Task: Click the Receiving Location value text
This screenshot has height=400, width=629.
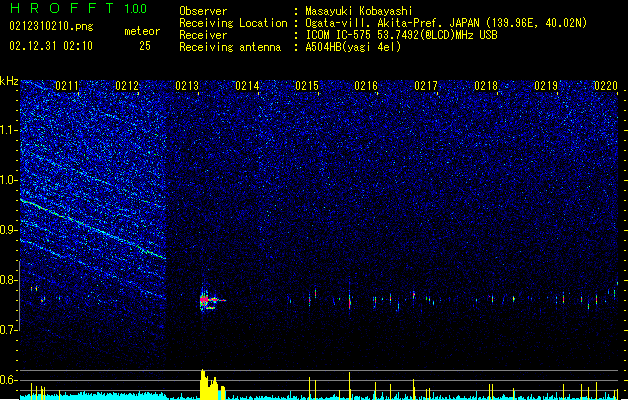Action: point(446,23)
